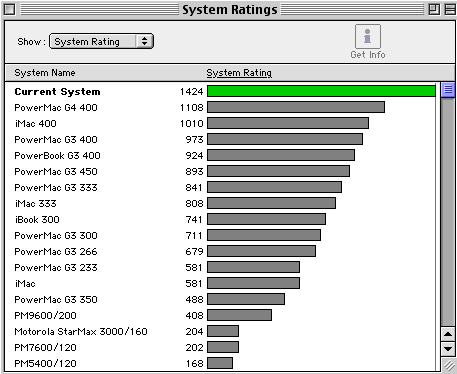Select the PowerMac G3 300 row
Image resolution: width=457 pixels, height=374 pixels.
coord(221,235)
